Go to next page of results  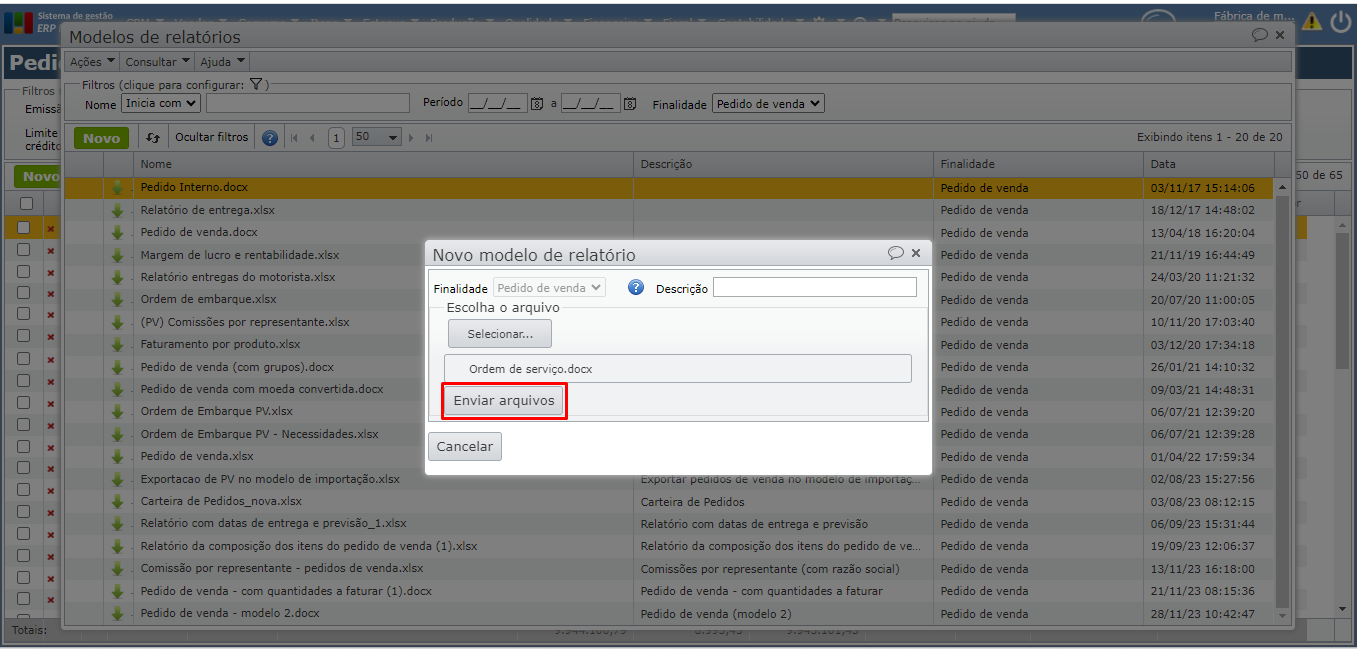pos(411,138)
